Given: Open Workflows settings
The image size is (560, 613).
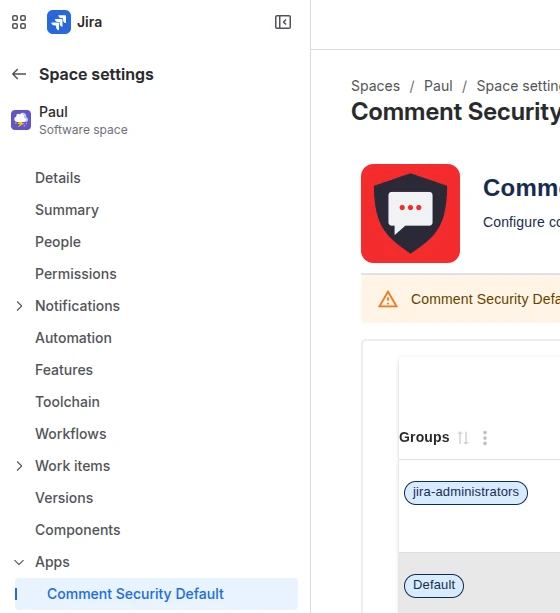Looking at the screenshot, I should [x=71, y=434].
